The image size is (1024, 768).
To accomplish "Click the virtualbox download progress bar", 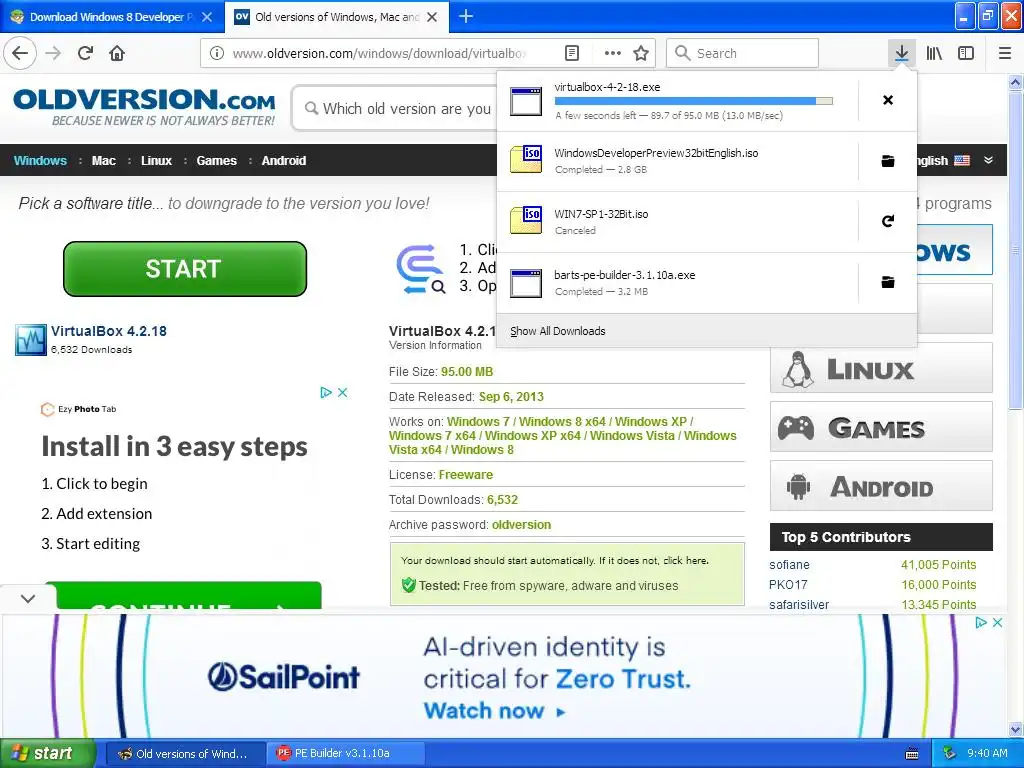I will click(694, 101).
